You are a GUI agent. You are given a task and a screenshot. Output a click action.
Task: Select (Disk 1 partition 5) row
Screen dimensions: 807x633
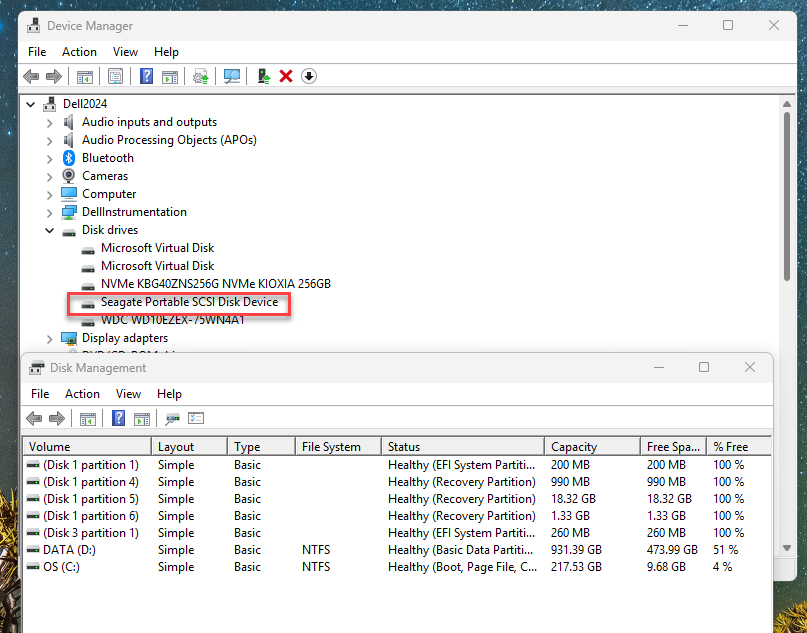397,499
